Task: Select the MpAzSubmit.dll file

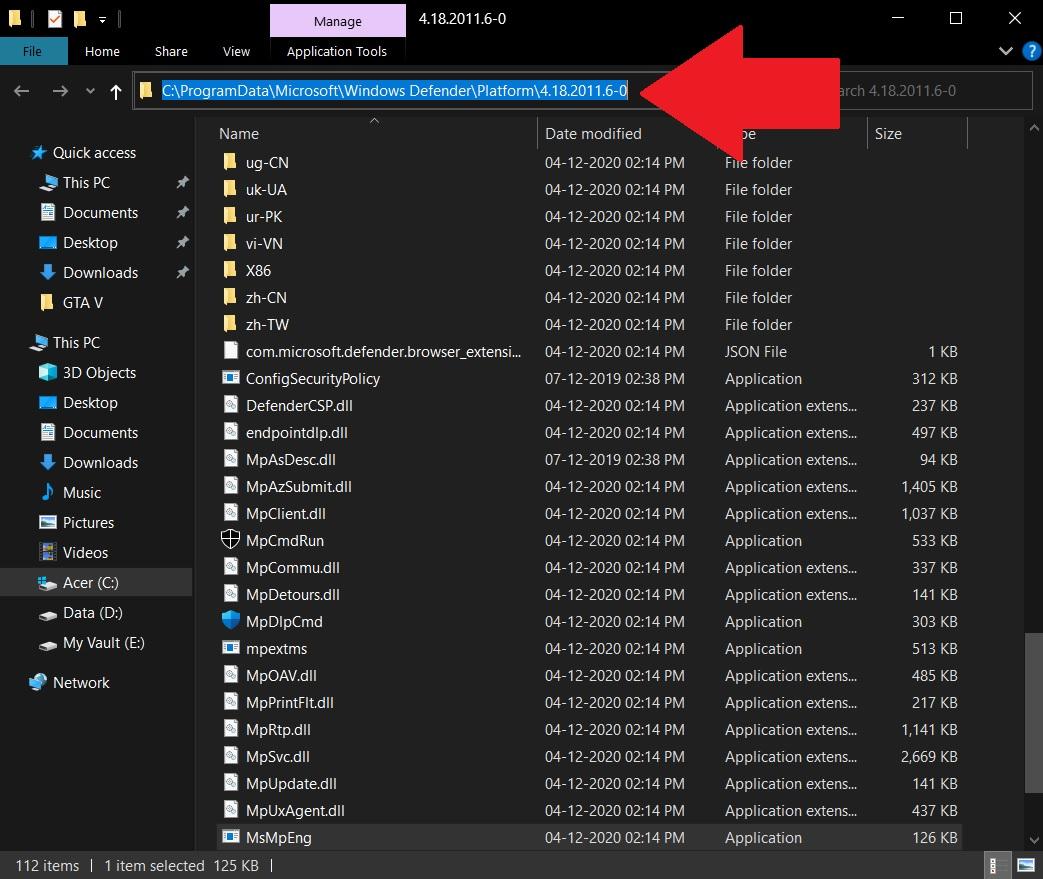Action: (299, 486)
